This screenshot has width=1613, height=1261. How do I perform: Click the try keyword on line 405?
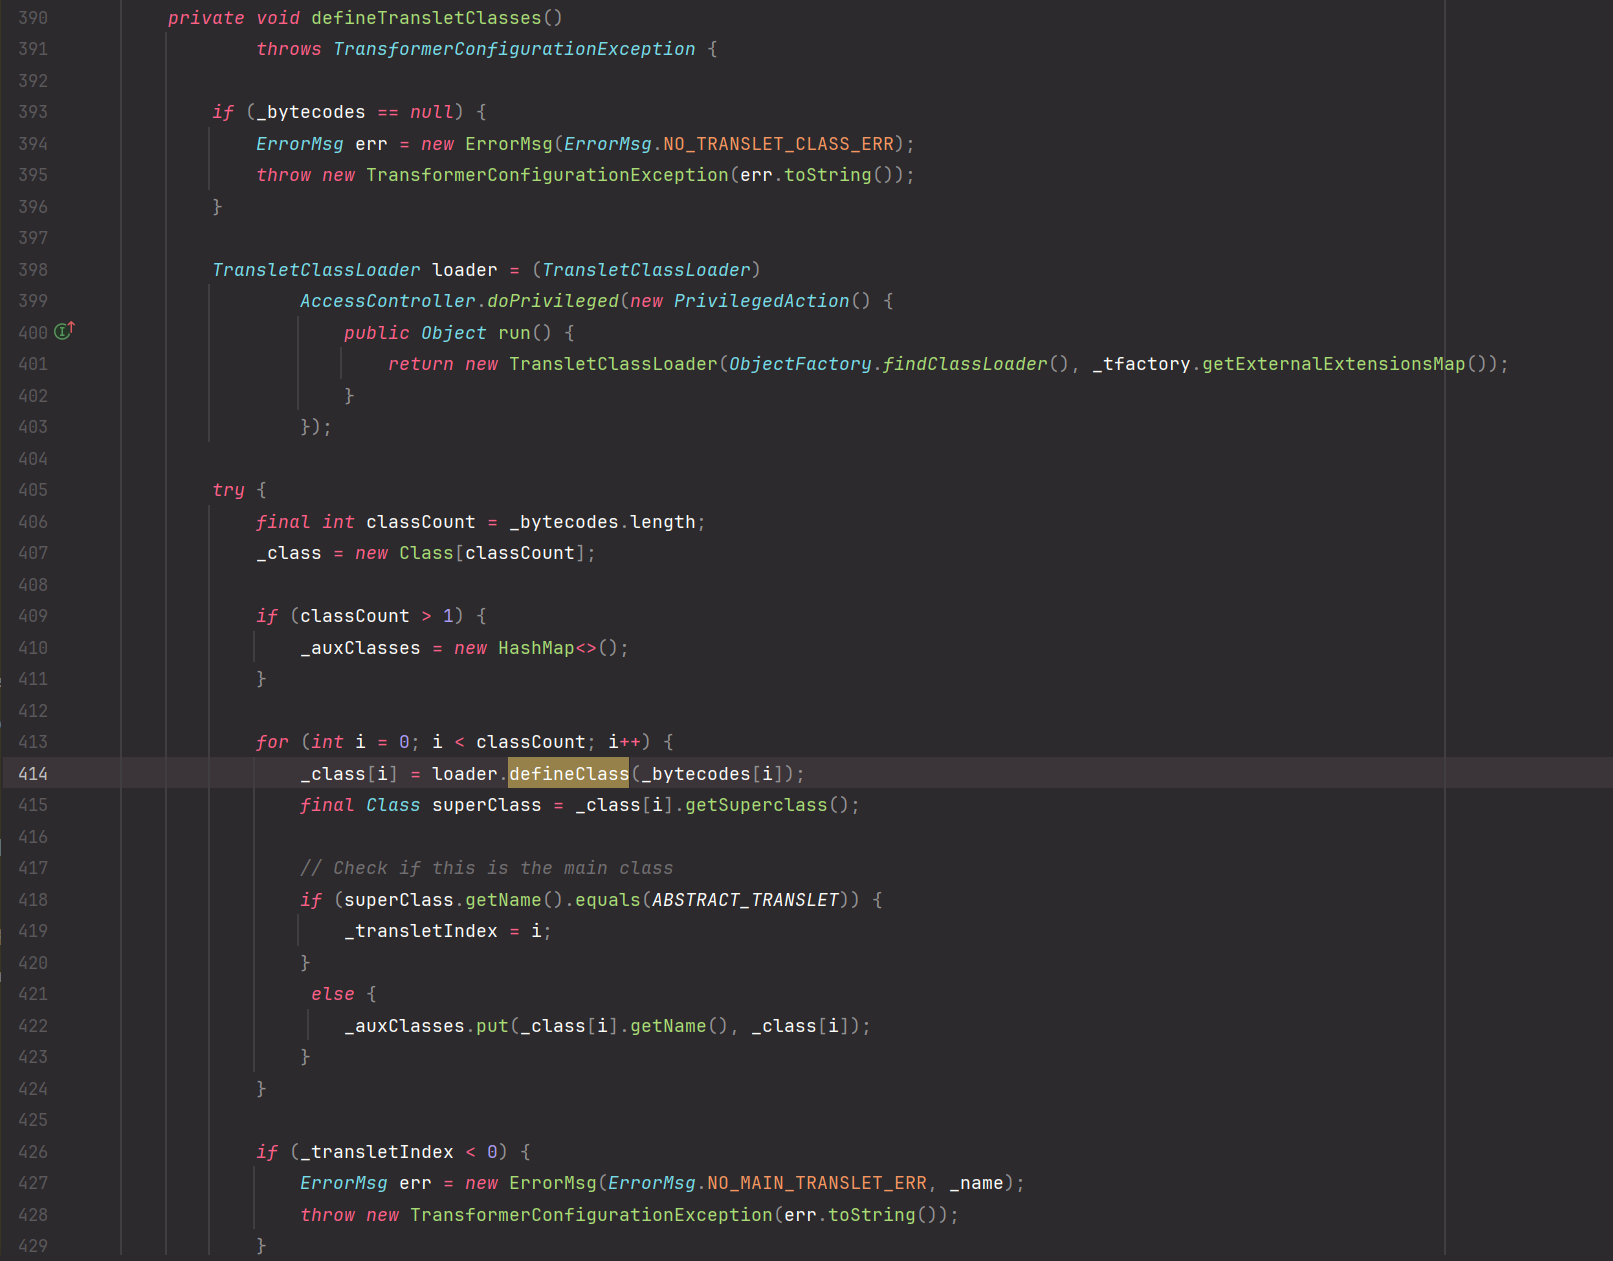[x=228, y=490]
